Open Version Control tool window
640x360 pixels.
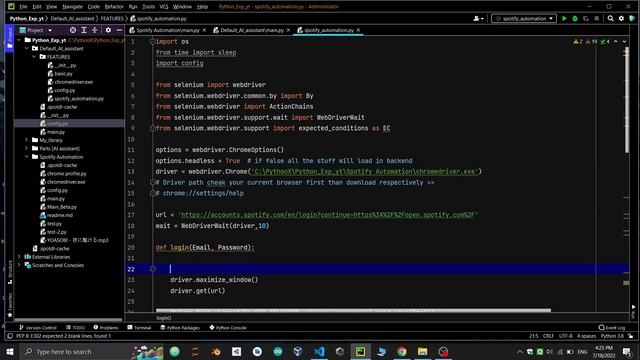coord(38,327)
